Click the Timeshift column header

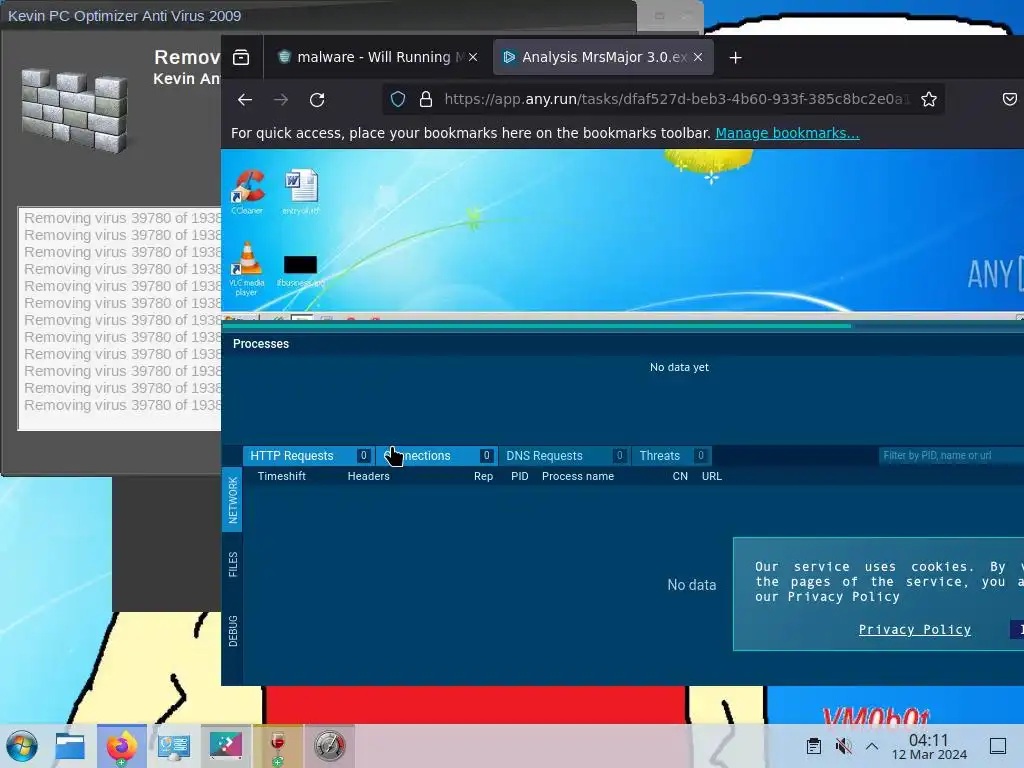[281, 476]
